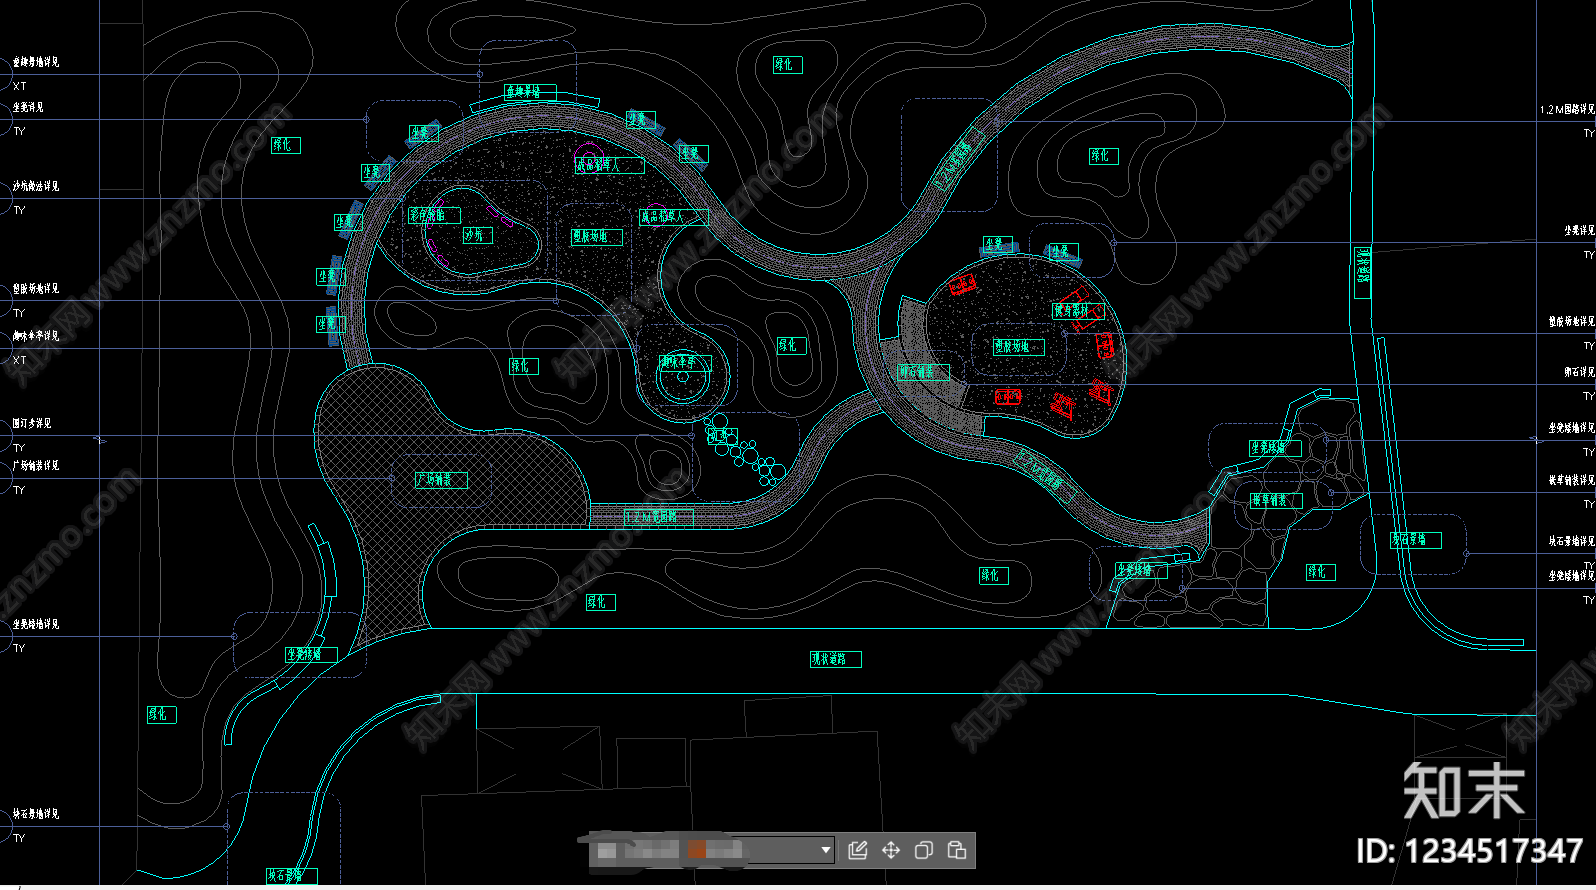The width and height of the screenshot is (1596, 890).
Task: Select the 彩色轮胎 label box
Action: tap(434, 215)
